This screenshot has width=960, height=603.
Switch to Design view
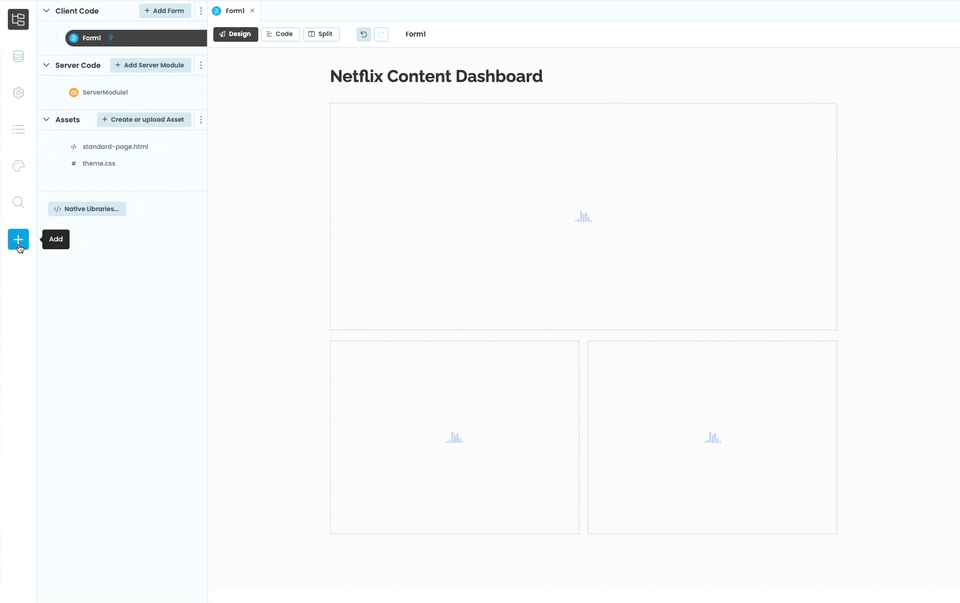pyautogui.click(x=236, y=34)
